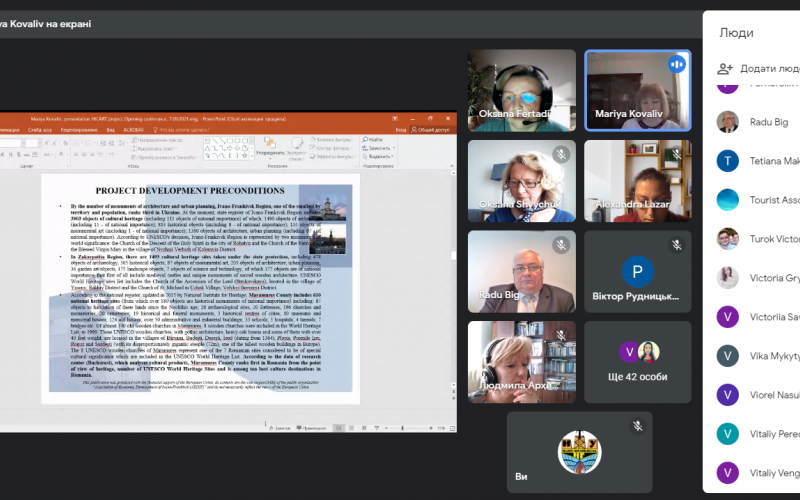The height and width of the screenshot is (500, 800).
Task: Click justify align icon in PowerPoint ribbon
Action: tap(101, 154)
